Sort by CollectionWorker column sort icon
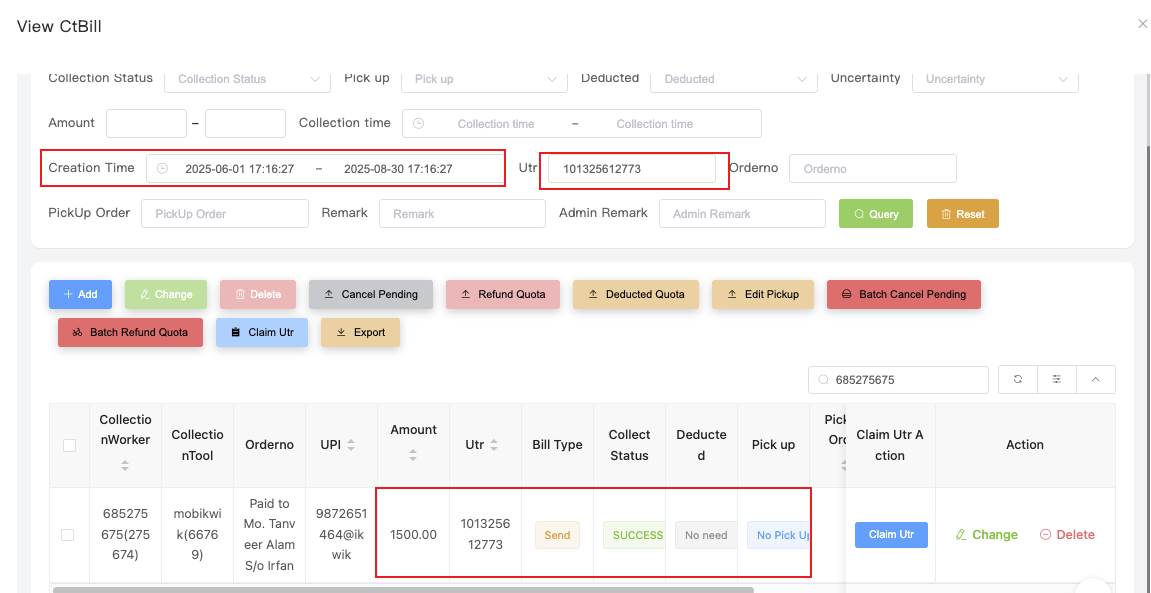This screenshot has width=1151, height=593. pyautogui.click(x=125, y=465)
